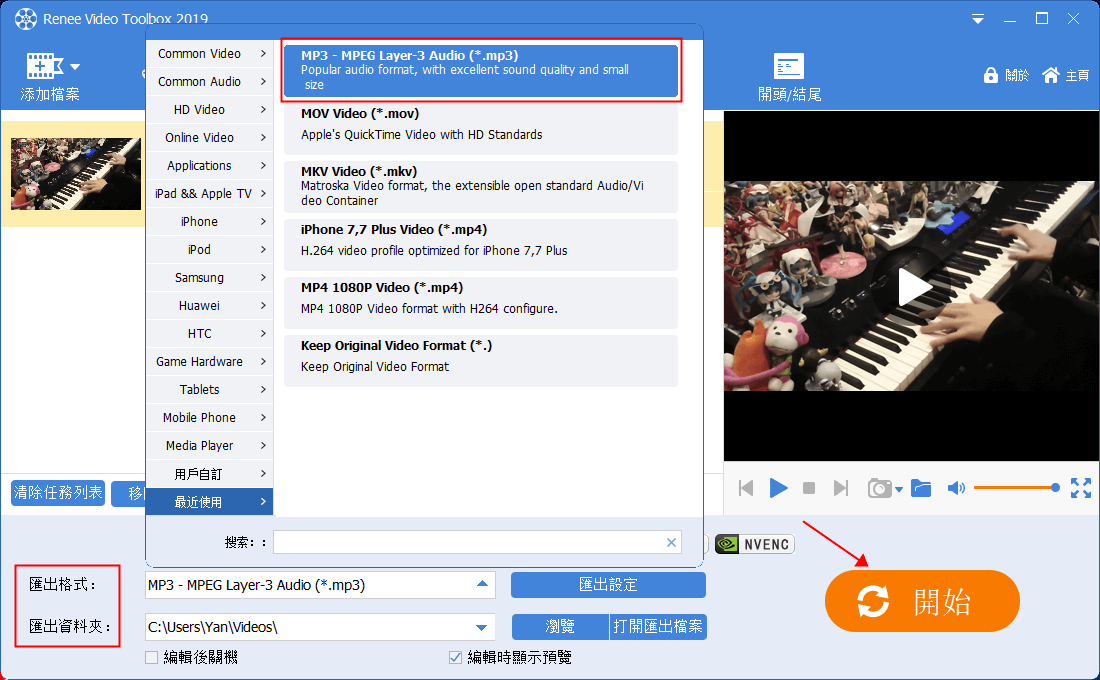Take a snapshot with the camera icon
Image resolution: width=1100 pixels, height=680 pixels.
tap(880, 488)
